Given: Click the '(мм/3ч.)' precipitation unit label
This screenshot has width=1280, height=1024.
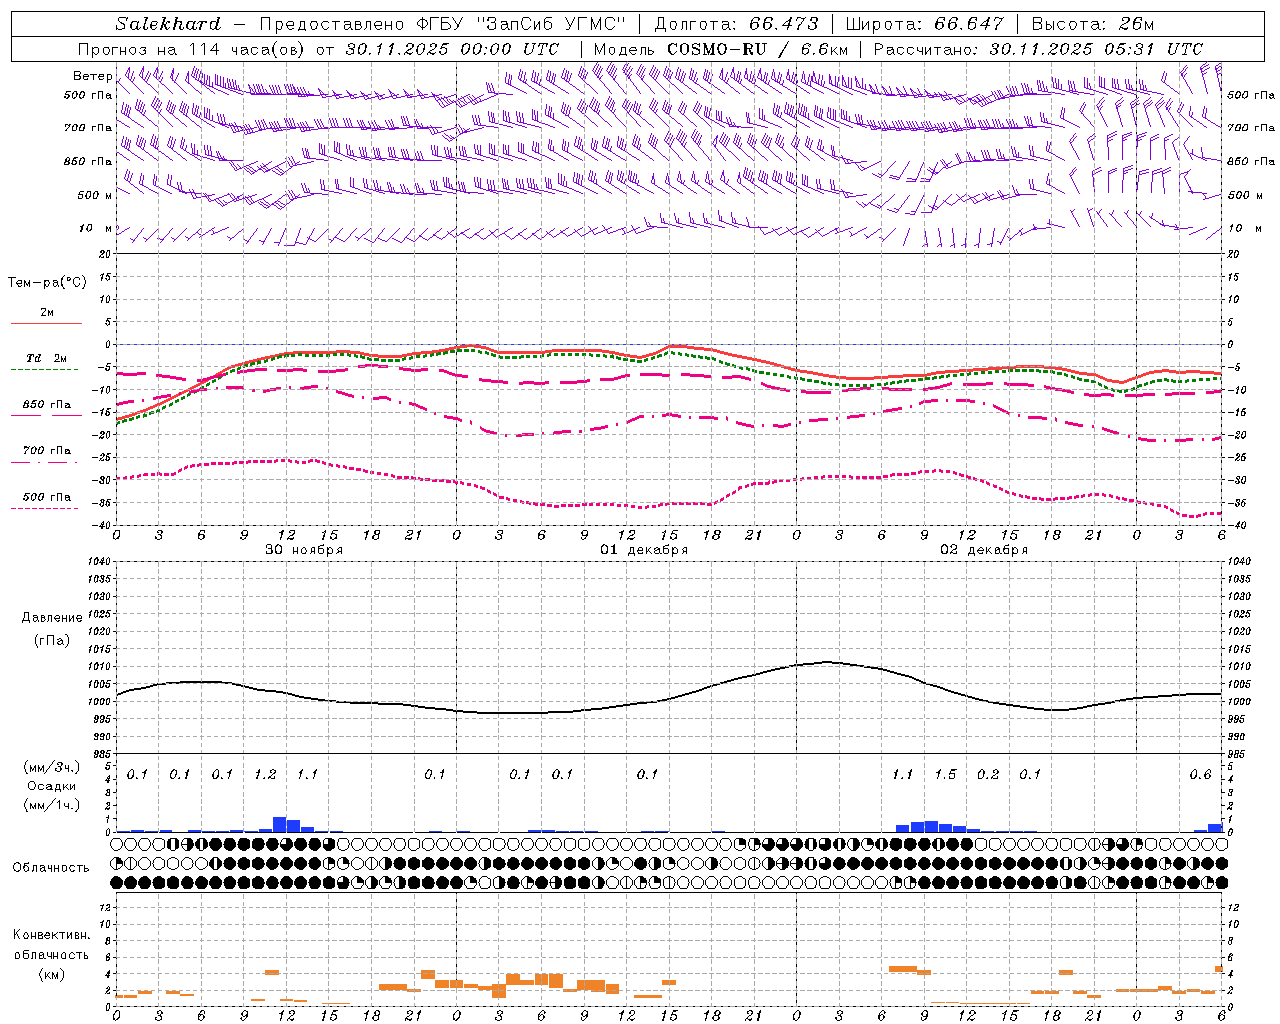Looking at the screenshot, I should (51, 767).
